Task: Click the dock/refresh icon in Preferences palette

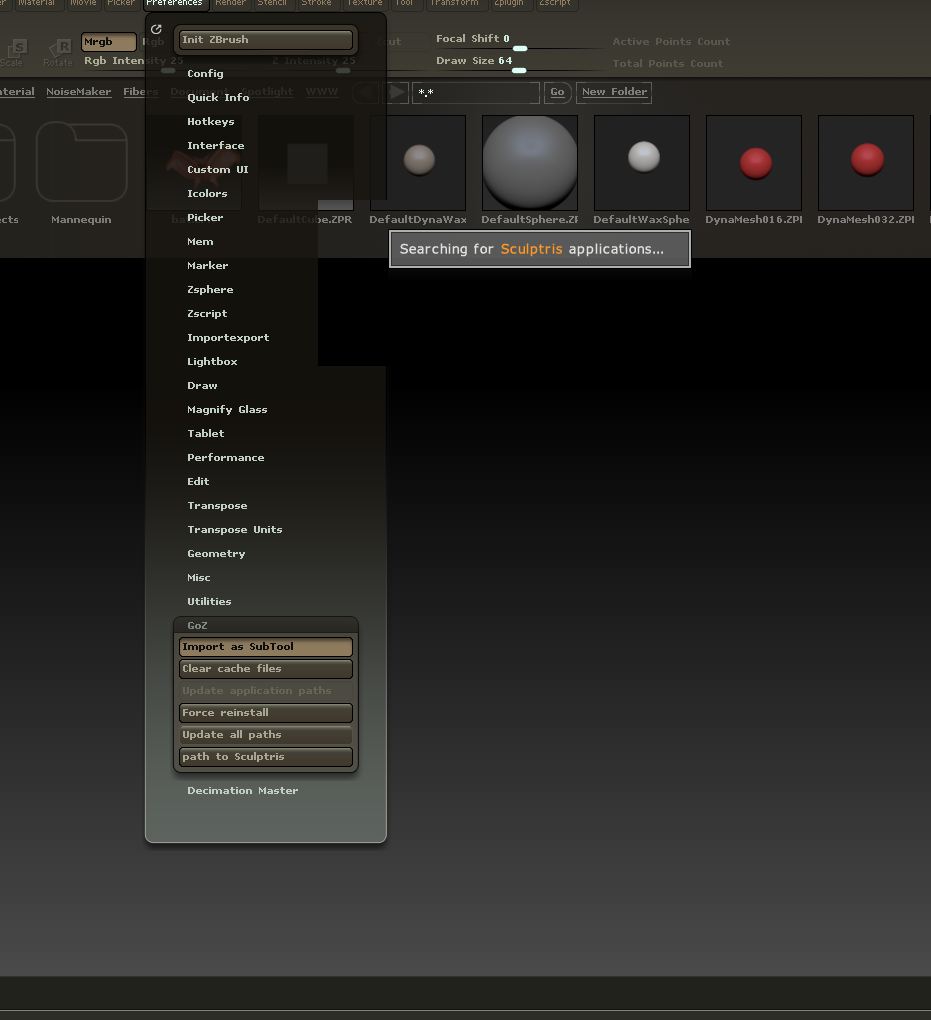Action: 156,30
